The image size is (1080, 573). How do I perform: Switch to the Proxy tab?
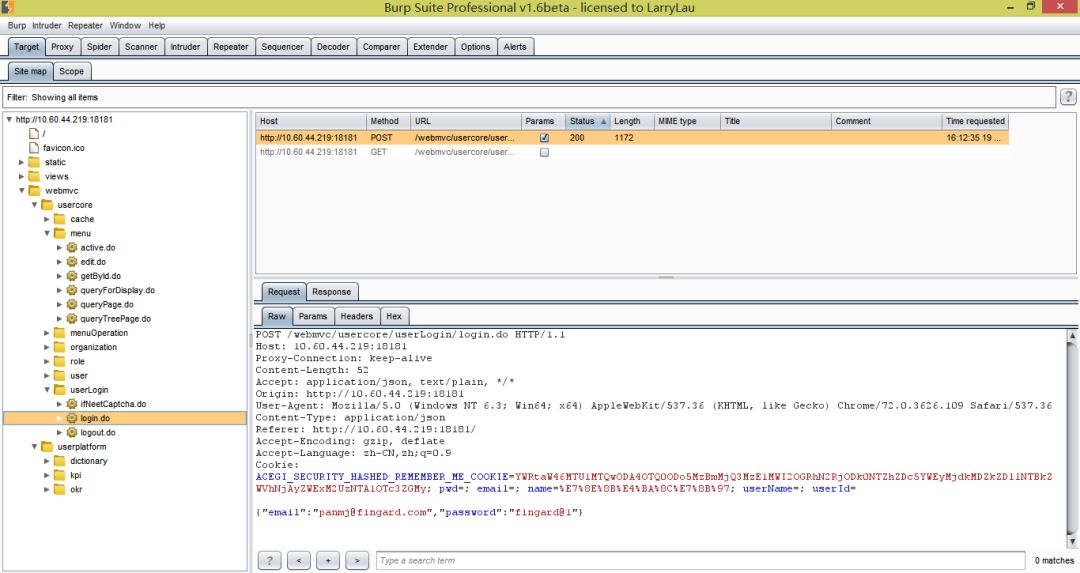[x=62, y=47]
